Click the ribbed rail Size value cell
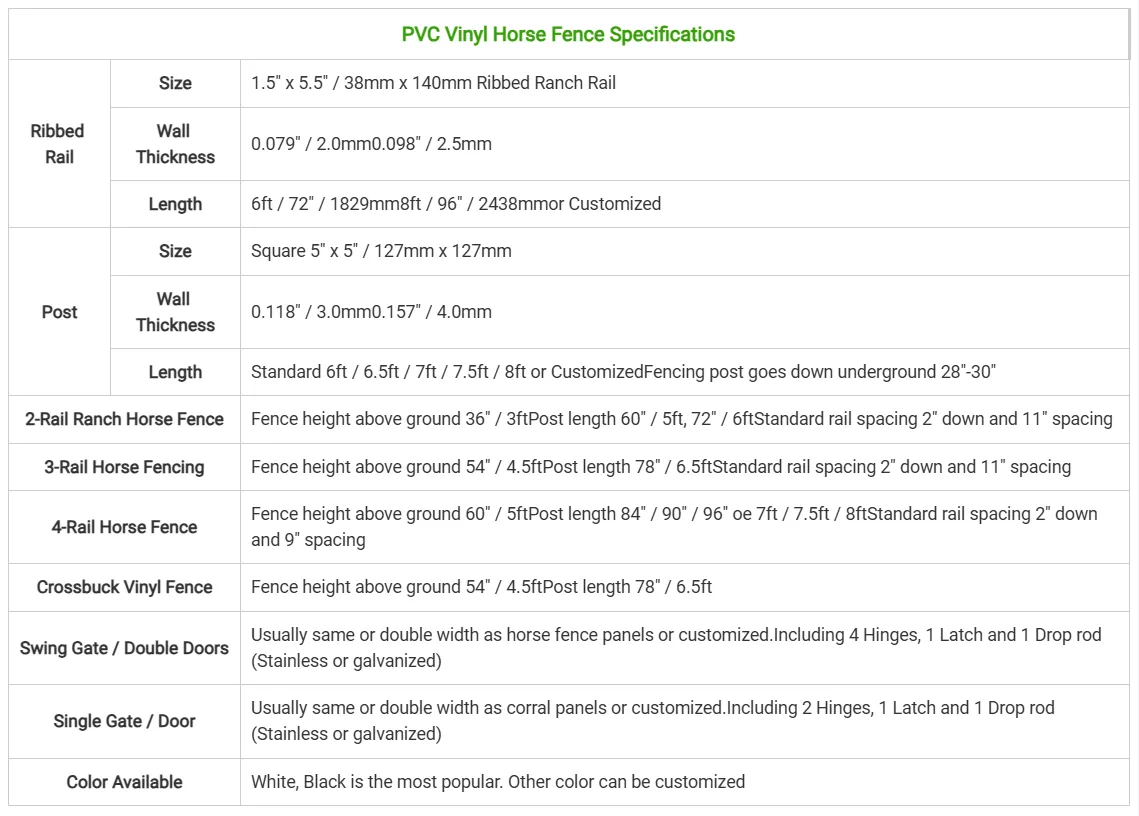This screenshot has width=1139, height=816. click(433, 84)
